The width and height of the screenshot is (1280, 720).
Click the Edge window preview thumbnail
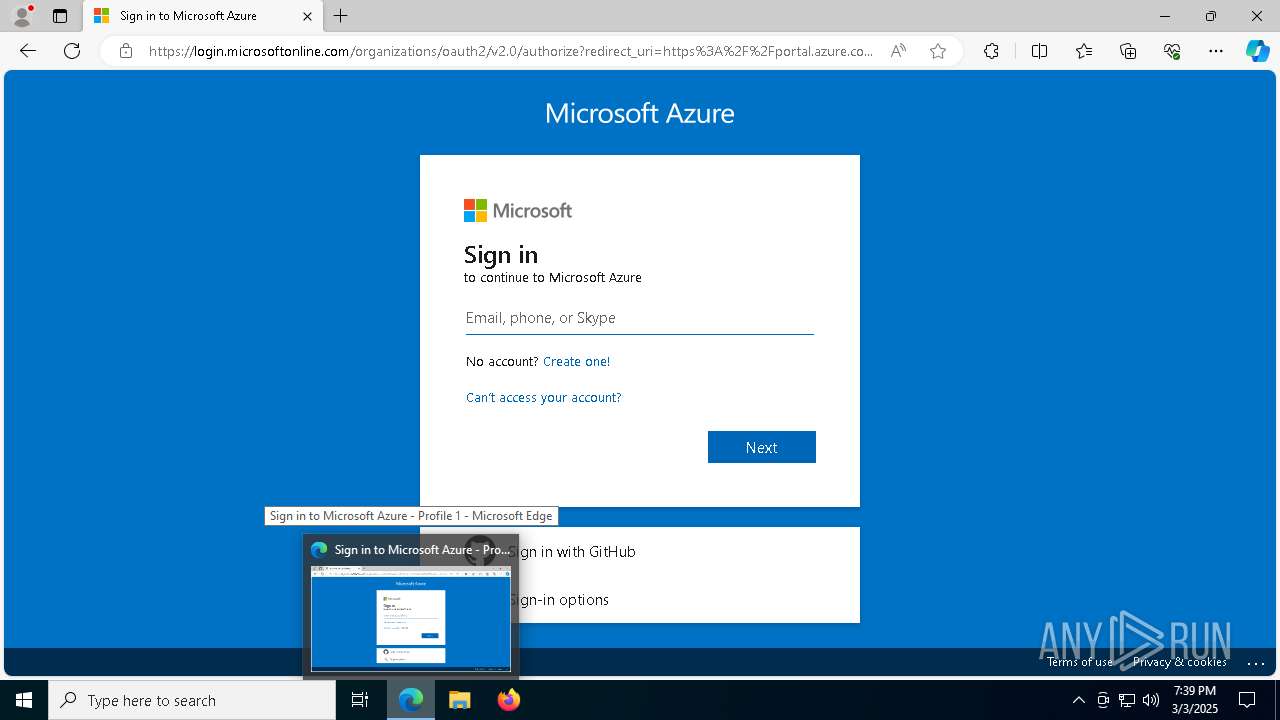[x=411, y=618]
